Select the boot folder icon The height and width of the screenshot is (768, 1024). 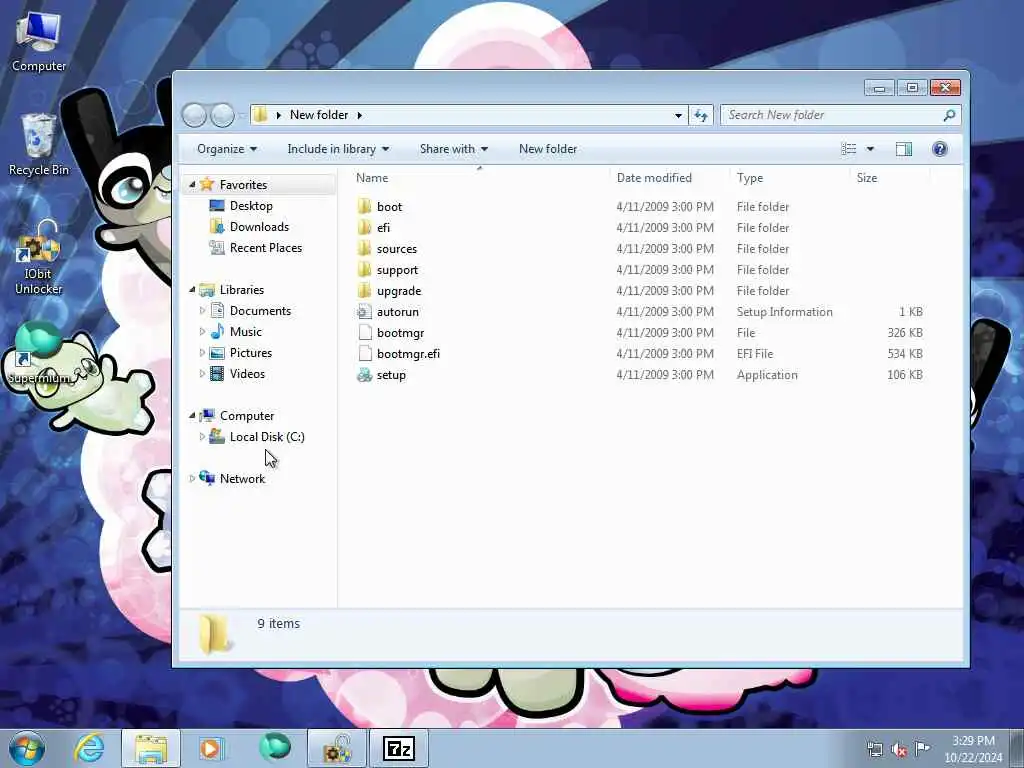point(364,206)
